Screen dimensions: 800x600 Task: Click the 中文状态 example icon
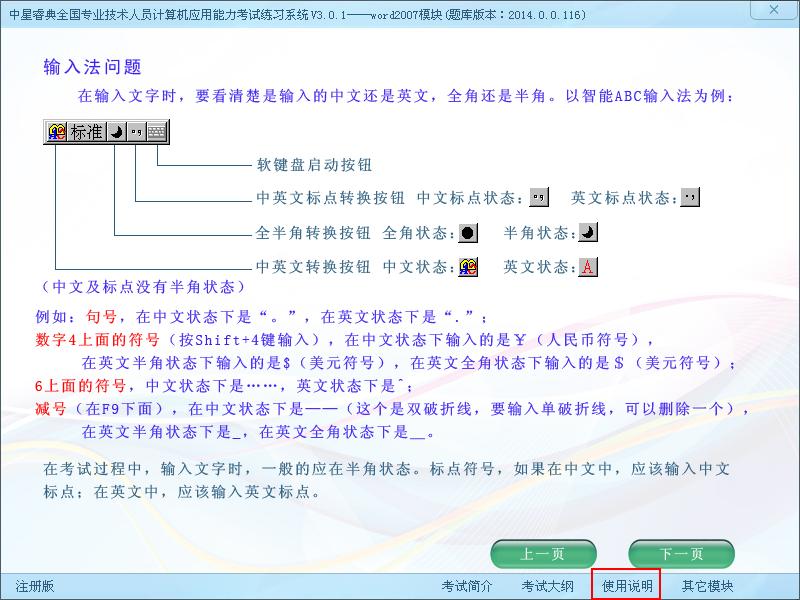pos(467,267)
